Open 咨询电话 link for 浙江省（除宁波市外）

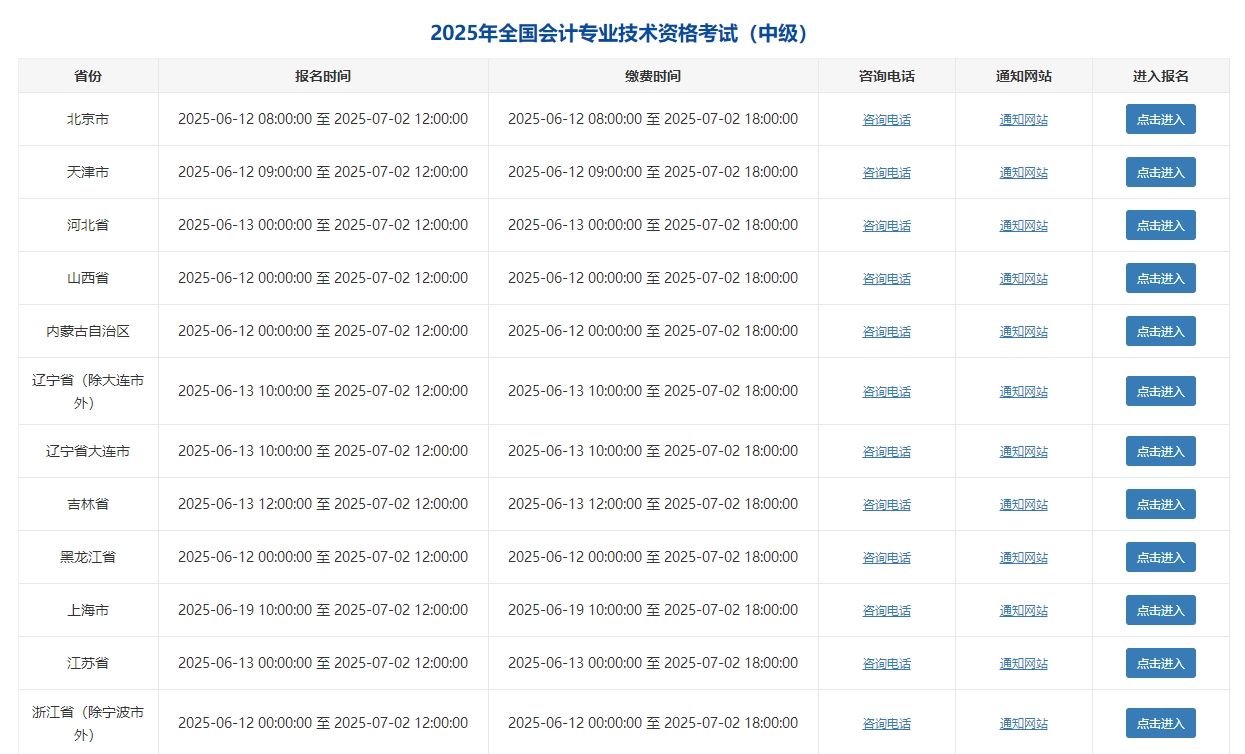886,723
